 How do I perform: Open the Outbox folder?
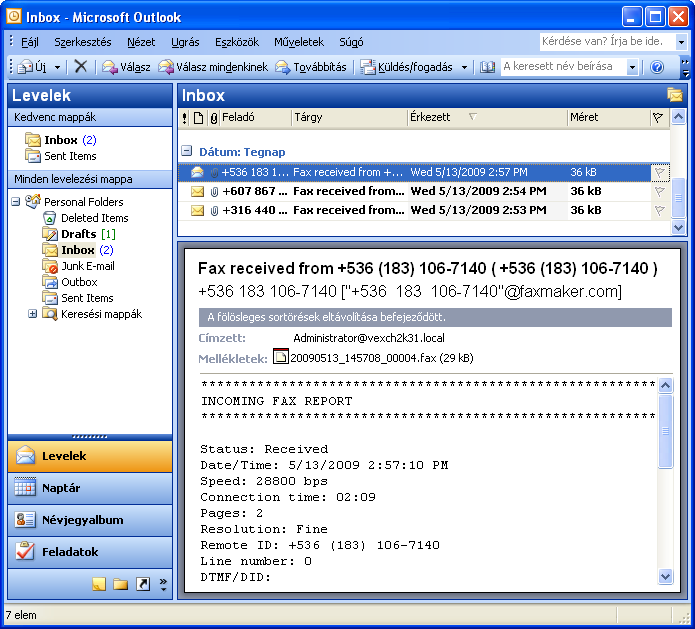pyautogui.click(x=70, y=282)
